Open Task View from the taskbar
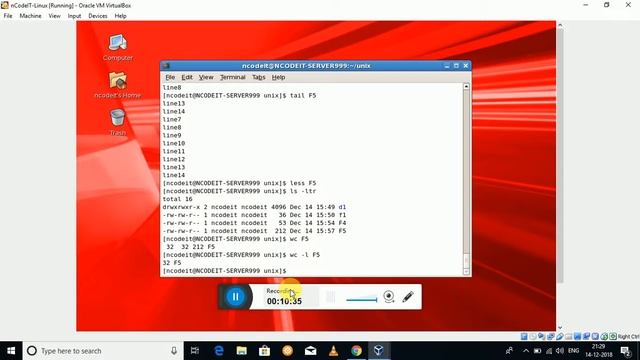This screenshot has height=360, width=640. tap(195, 351)
